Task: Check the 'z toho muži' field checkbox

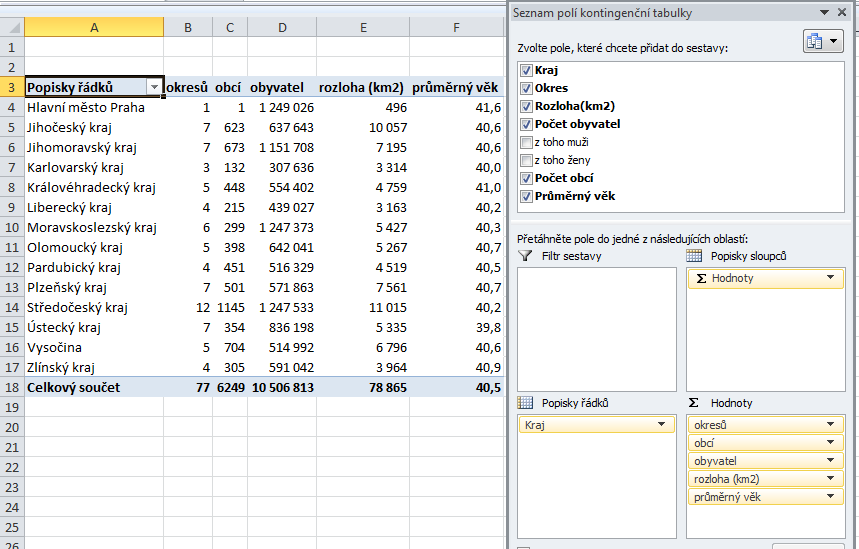Action: pos(526,142)
